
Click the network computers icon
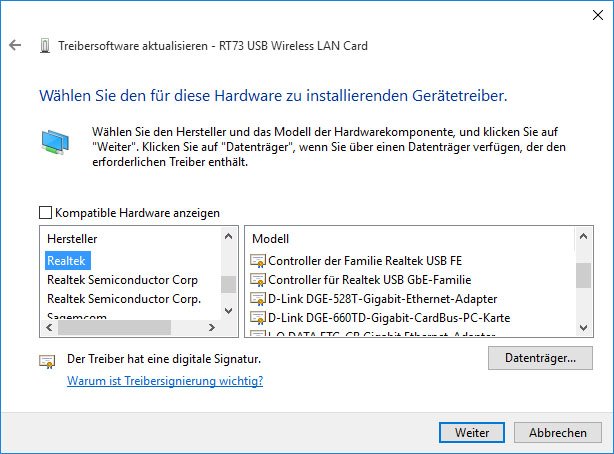pos(55,142)
